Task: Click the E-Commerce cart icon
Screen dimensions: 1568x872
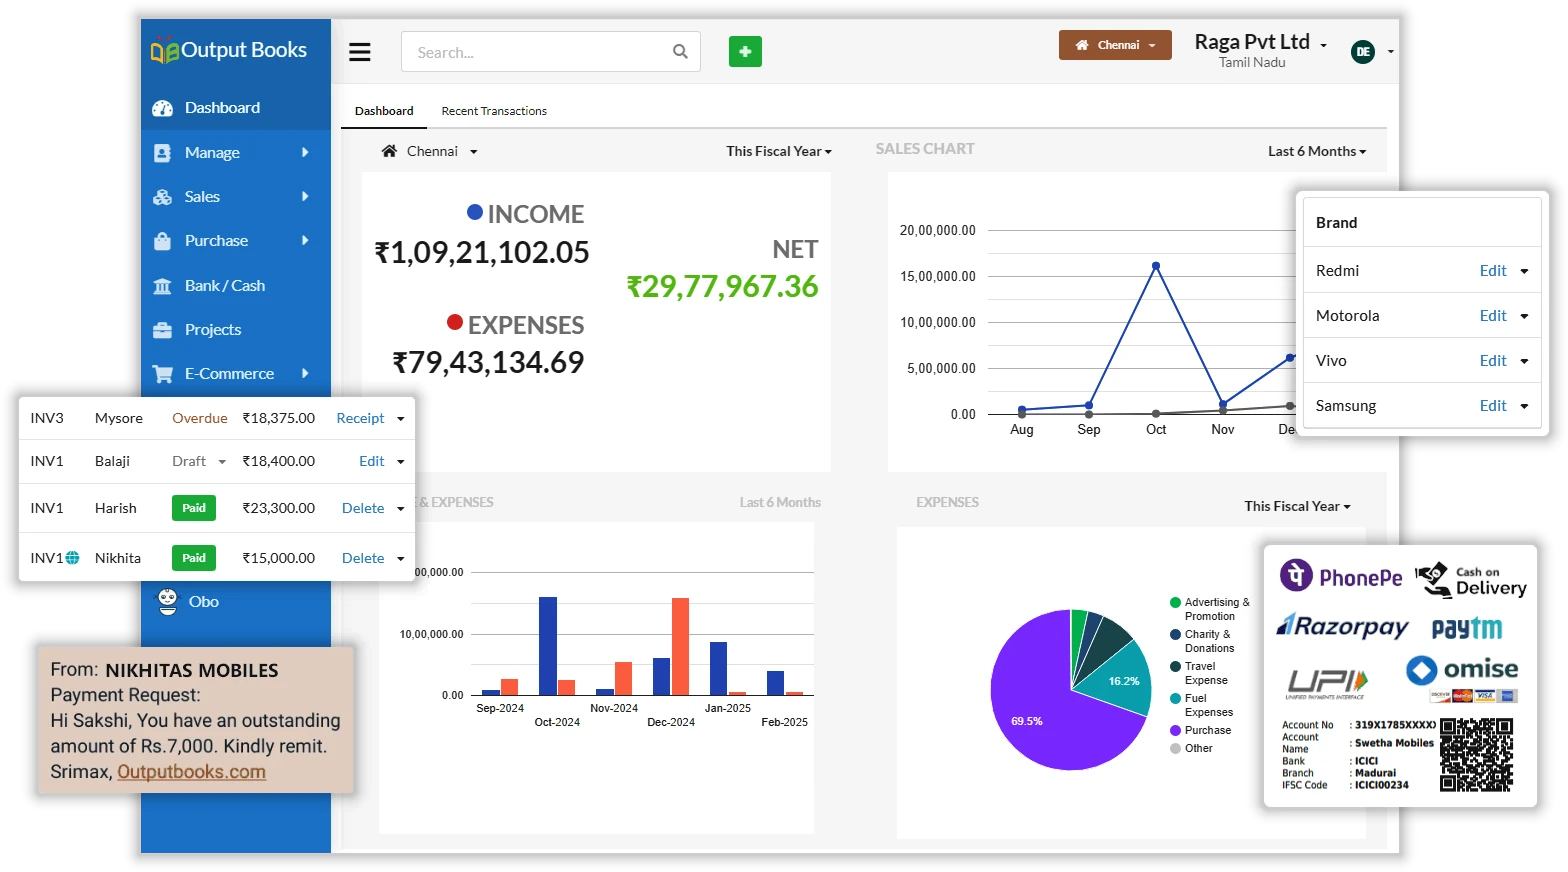Action: click(162, 374)
